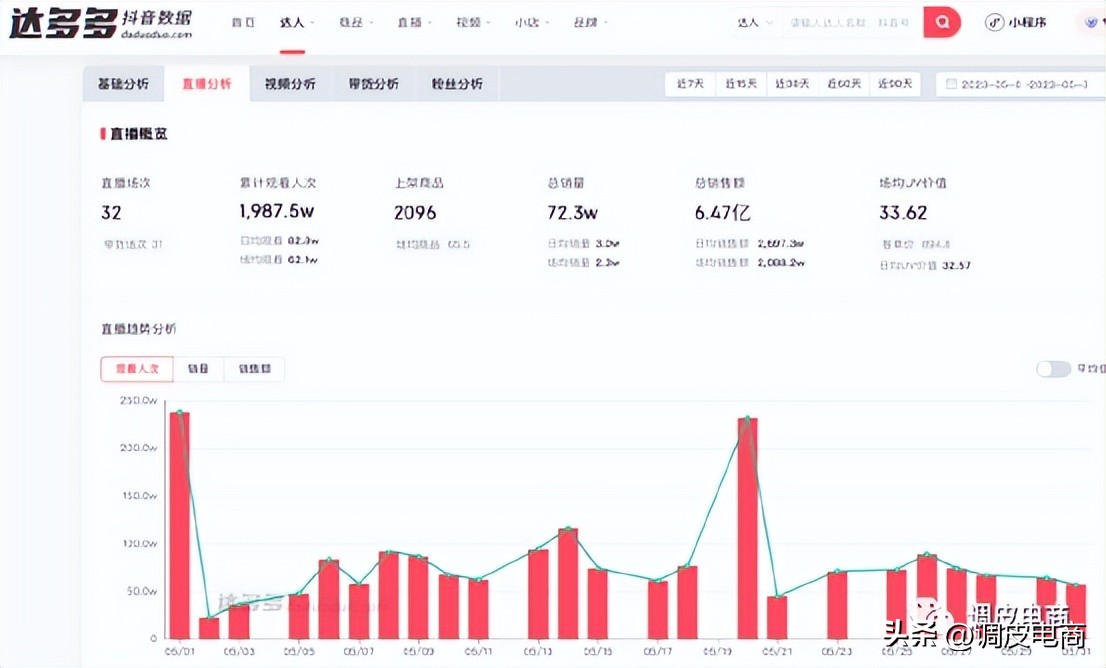Click inside the talent name search field
1106x668 pixels.
coord(848,21)
